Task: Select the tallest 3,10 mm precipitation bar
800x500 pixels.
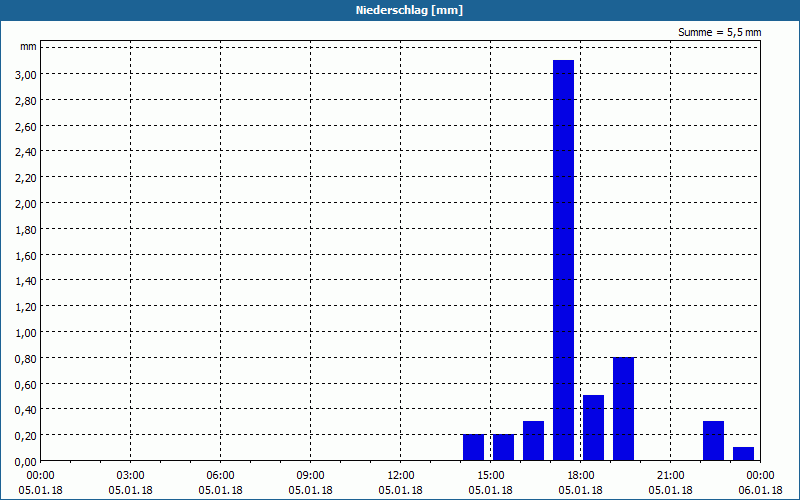Action: 563,260
